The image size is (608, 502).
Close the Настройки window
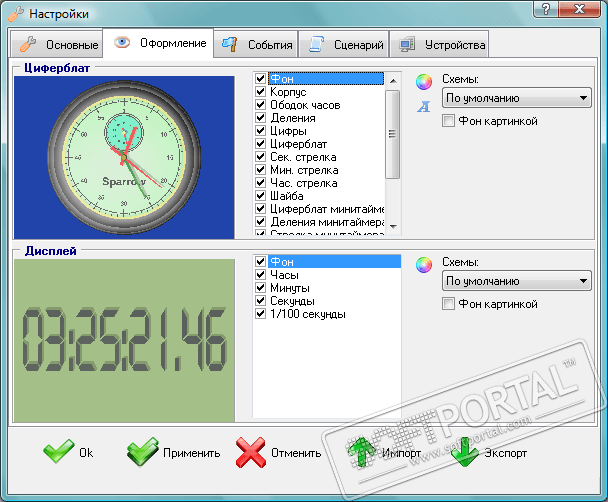coord(580,9)
